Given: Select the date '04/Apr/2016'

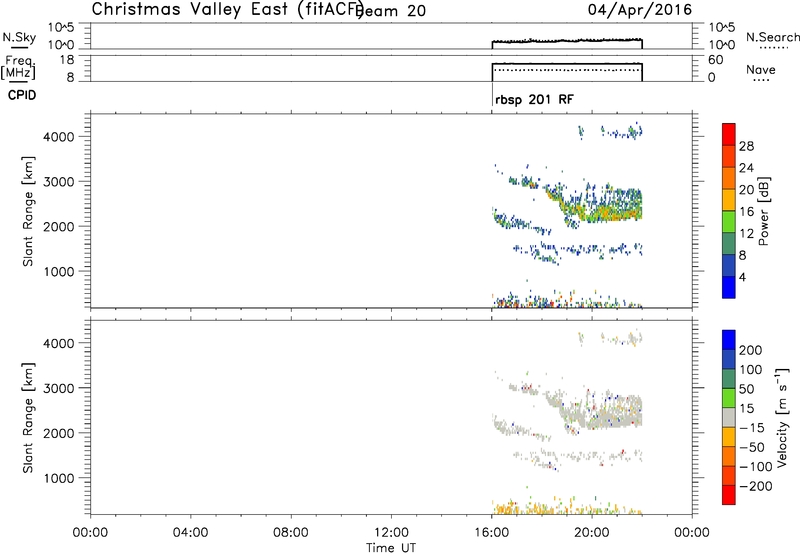Looking at the screenshot, I should [x=640, y=10].
